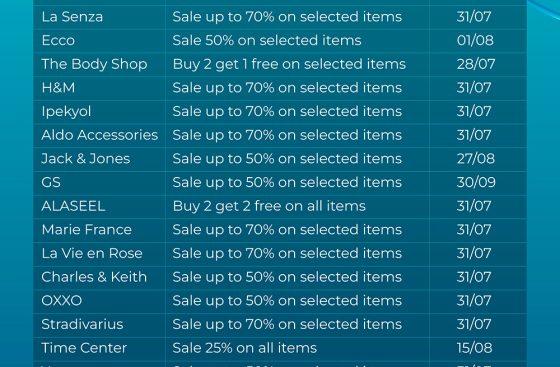Click the La Senza store name
Viewport: 560px width, 367px height.
[x=72, y=17]
